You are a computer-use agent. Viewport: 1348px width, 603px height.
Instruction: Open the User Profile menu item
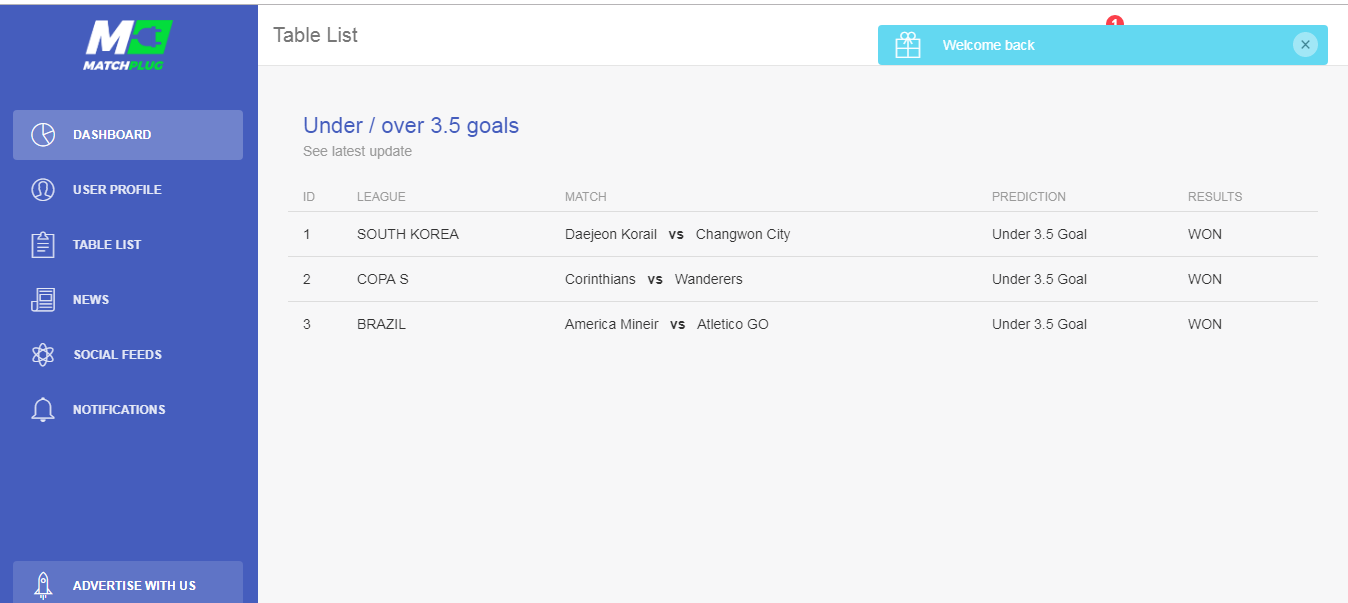click(x=117, y=190)
